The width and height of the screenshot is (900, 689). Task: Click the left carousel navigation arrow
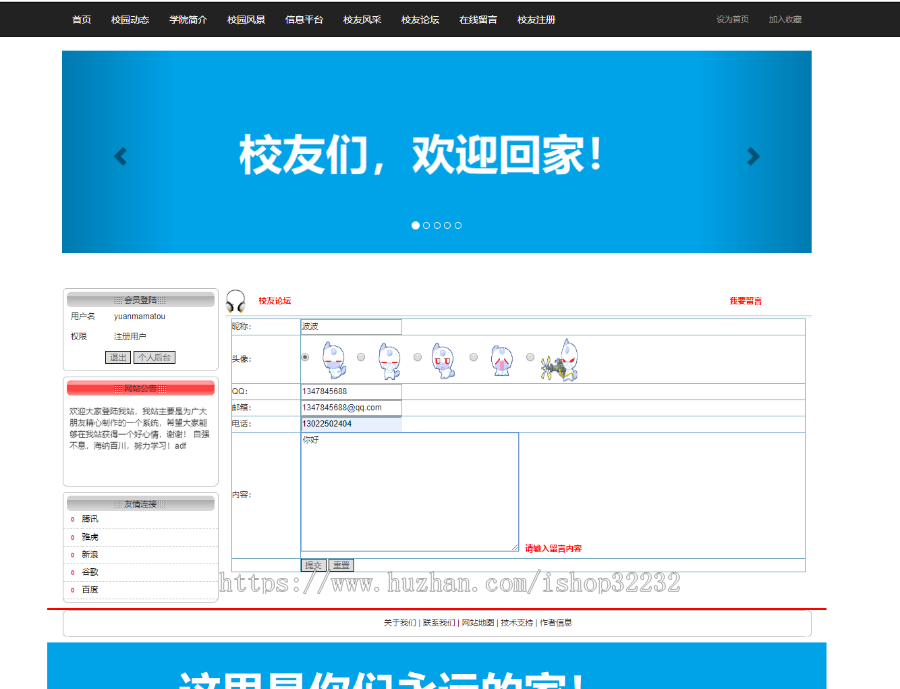120,155
